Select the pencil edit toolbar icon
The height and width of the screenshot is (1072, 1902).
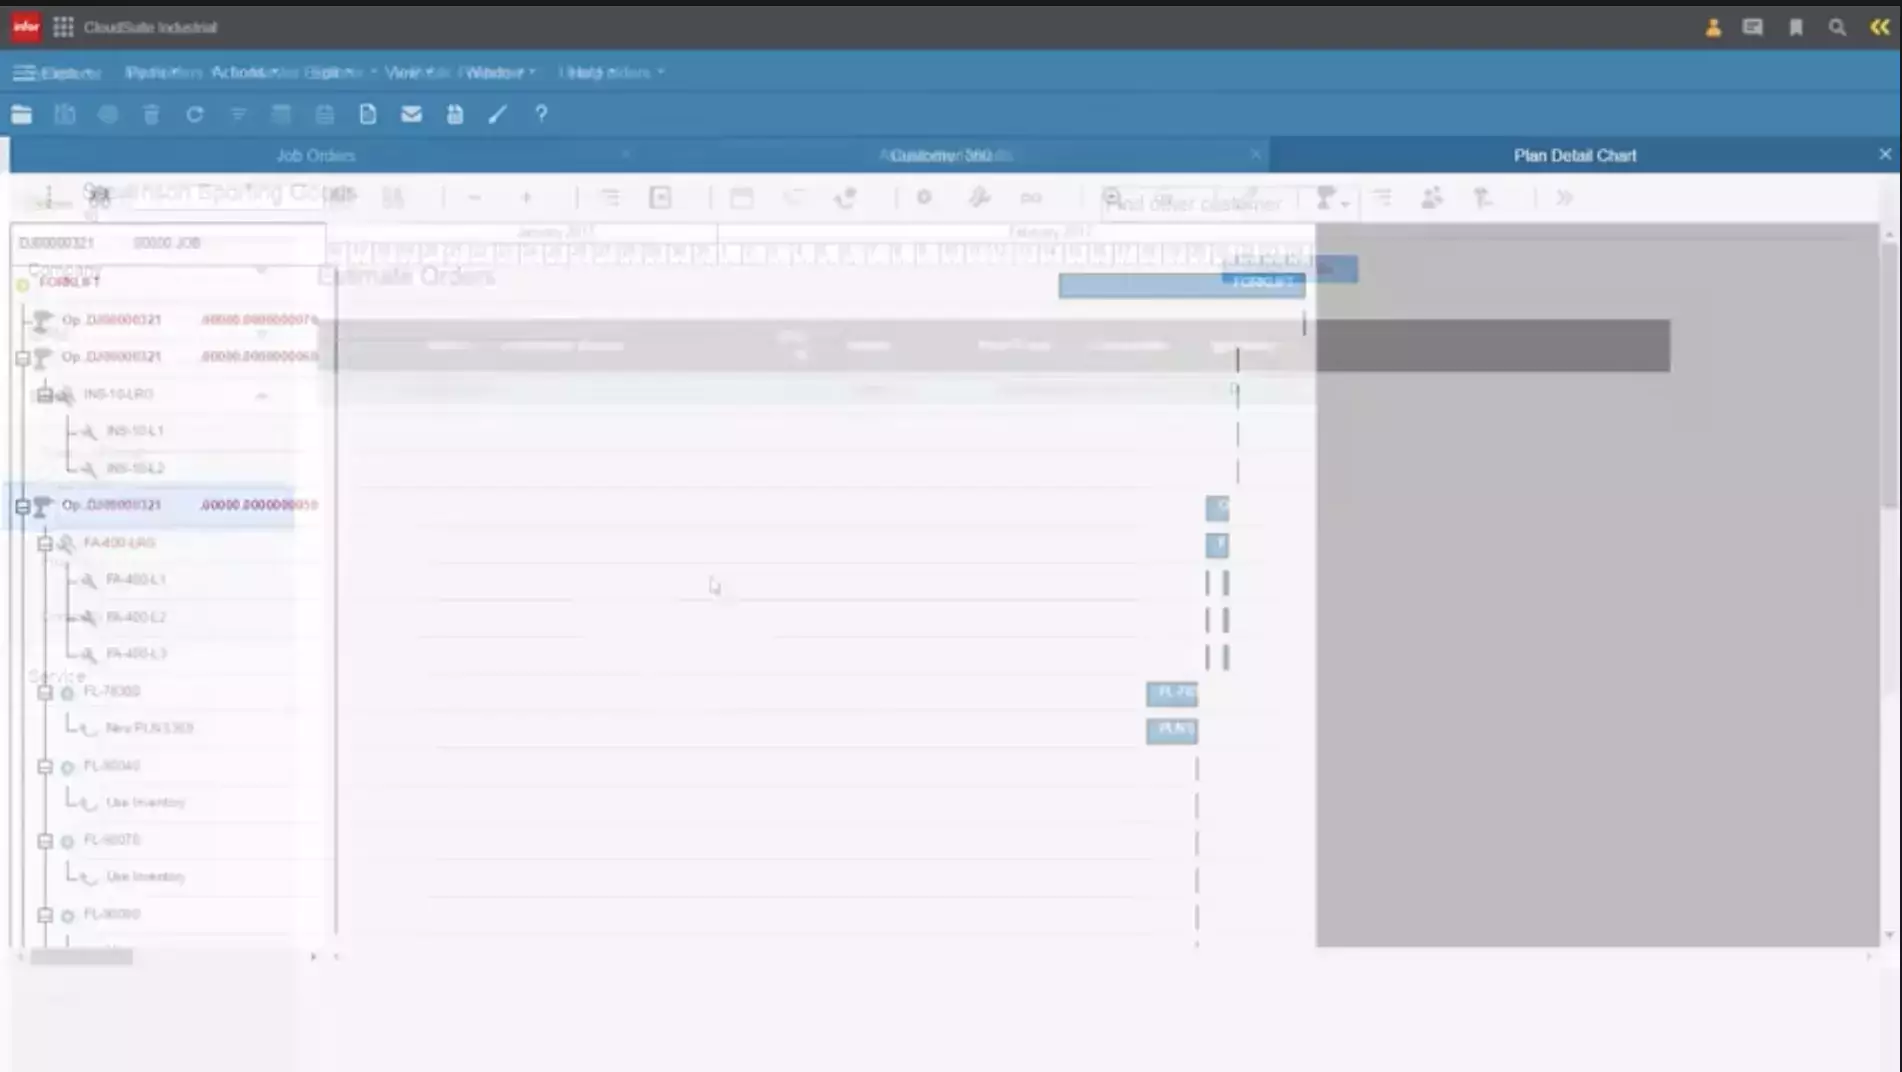pyautogui.click(x=497, y=114)
